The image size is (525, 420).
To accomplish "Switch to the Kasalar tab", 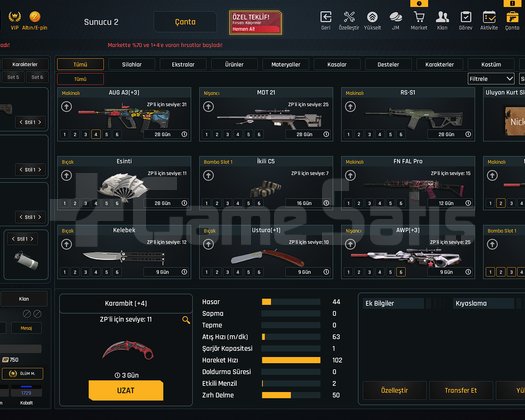I will point(337,64).
